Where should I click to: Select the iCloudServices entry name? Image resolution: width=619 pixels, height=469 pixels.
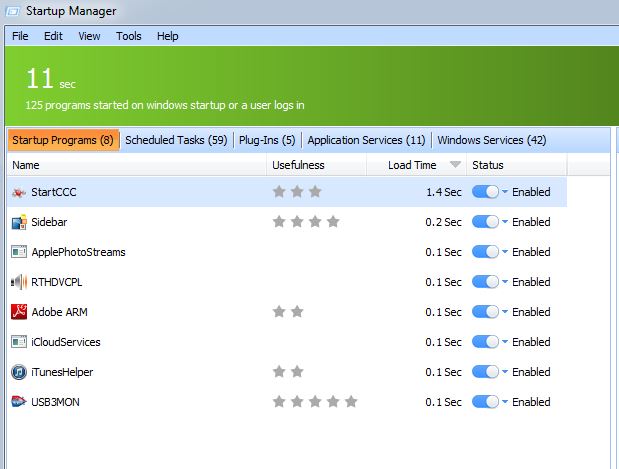point(66,342)
